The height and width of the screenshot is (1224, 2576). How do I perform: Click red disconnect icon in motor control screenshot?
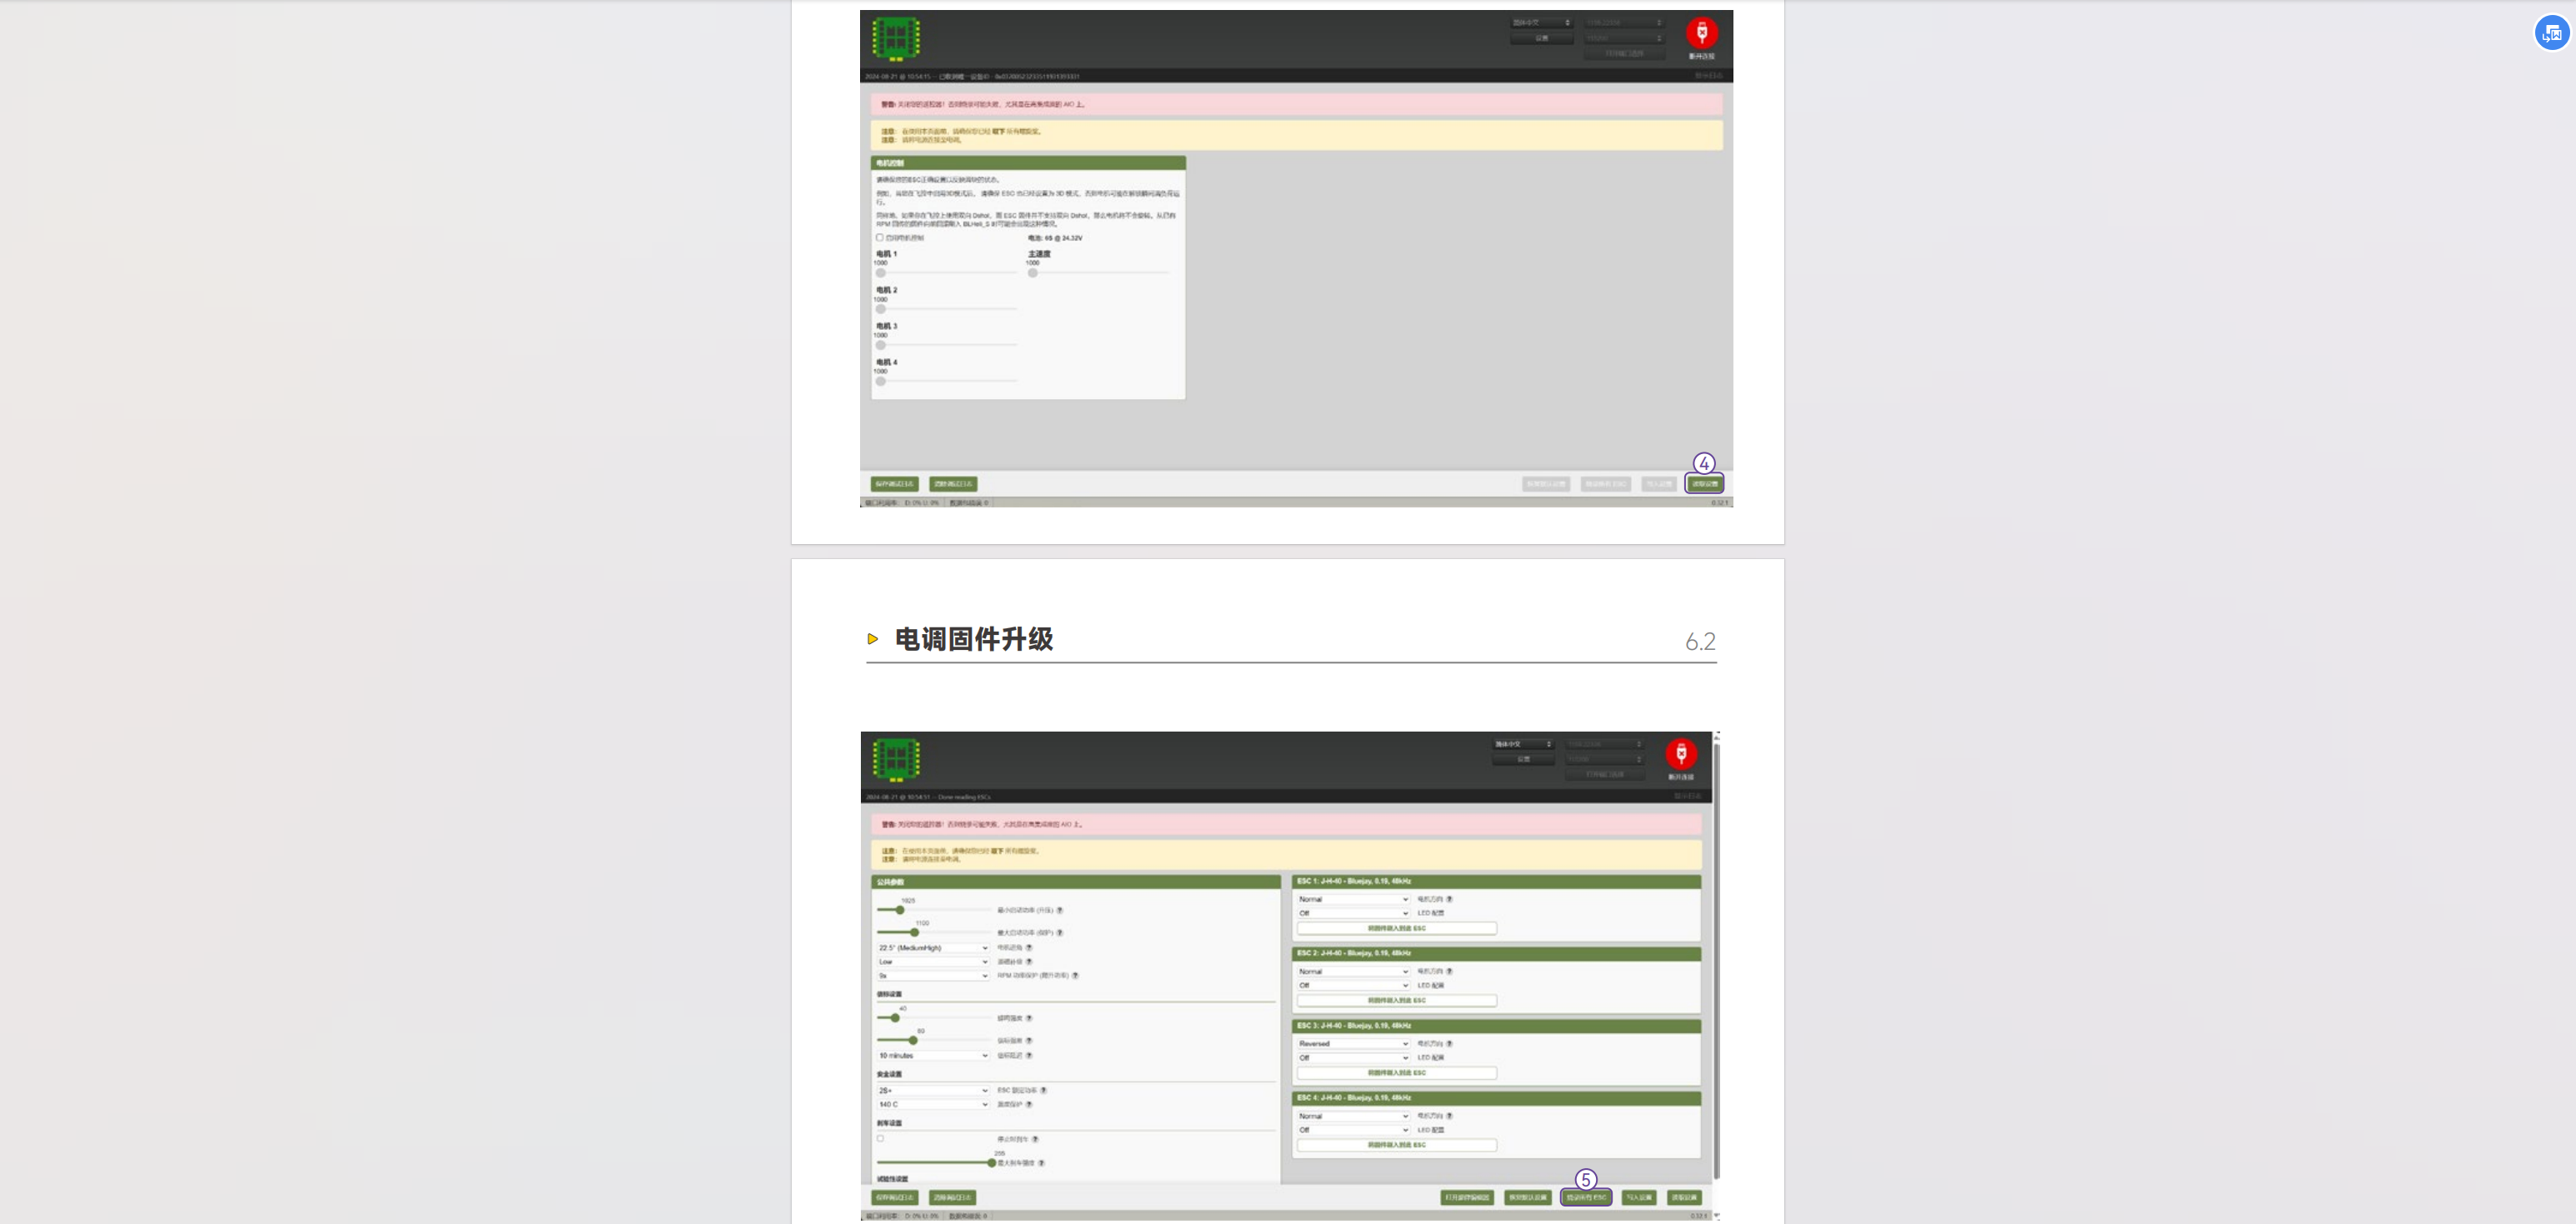tap(1701, 33)
